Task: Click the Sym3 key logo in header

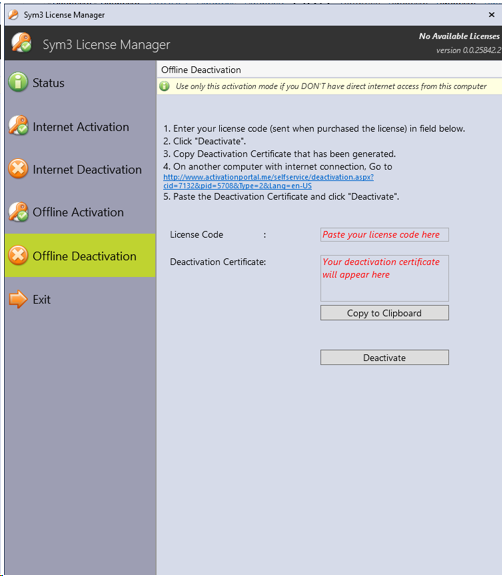Action: 21,43
